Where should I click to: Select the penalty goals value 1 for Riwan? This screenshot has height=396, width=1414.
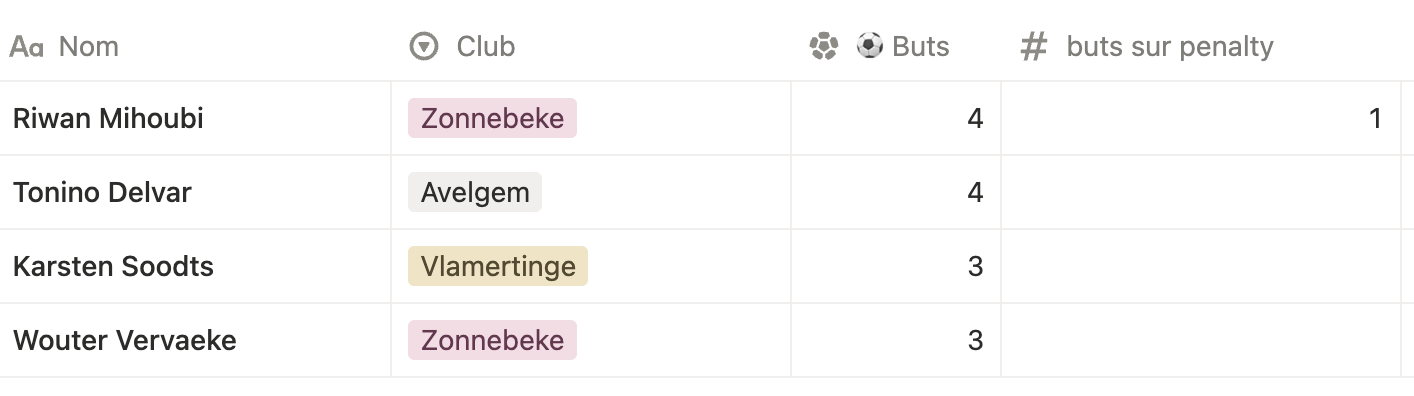tap(1375, 118)
